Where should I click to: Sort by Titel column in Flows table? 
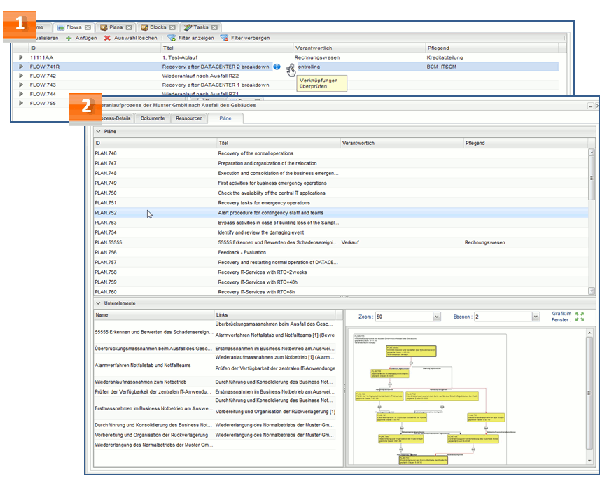[x=227, y=48]
